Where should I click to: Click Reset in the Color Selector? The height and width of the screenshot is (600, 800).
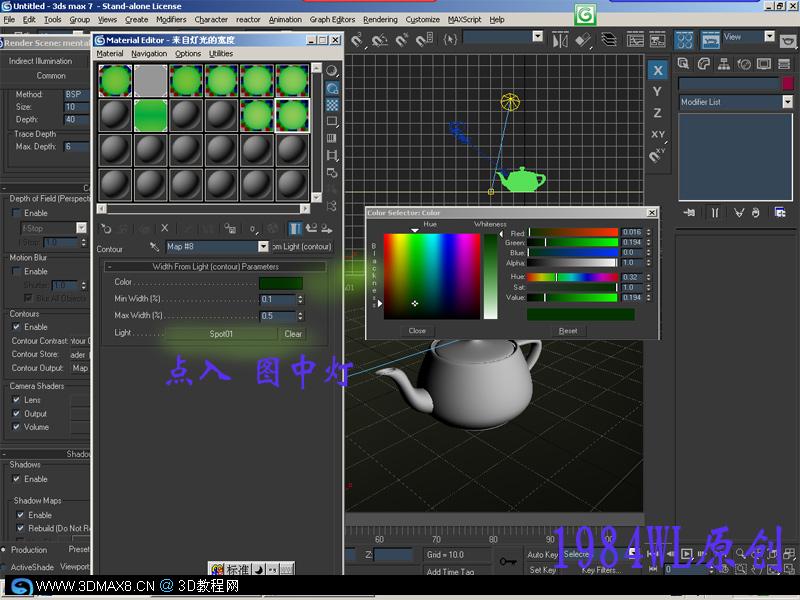(x=568, y=331)
